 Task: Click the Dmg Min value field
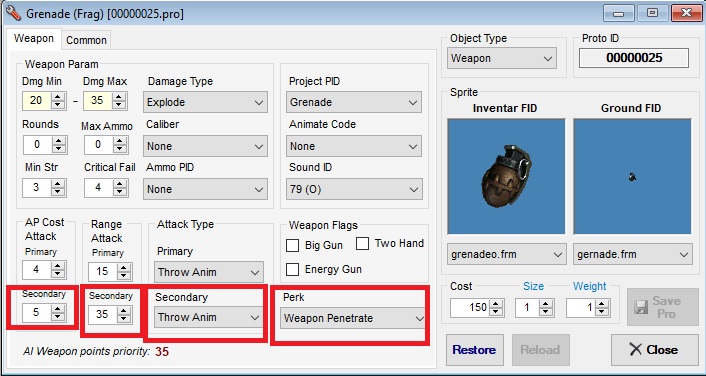(x=36, y=100)
